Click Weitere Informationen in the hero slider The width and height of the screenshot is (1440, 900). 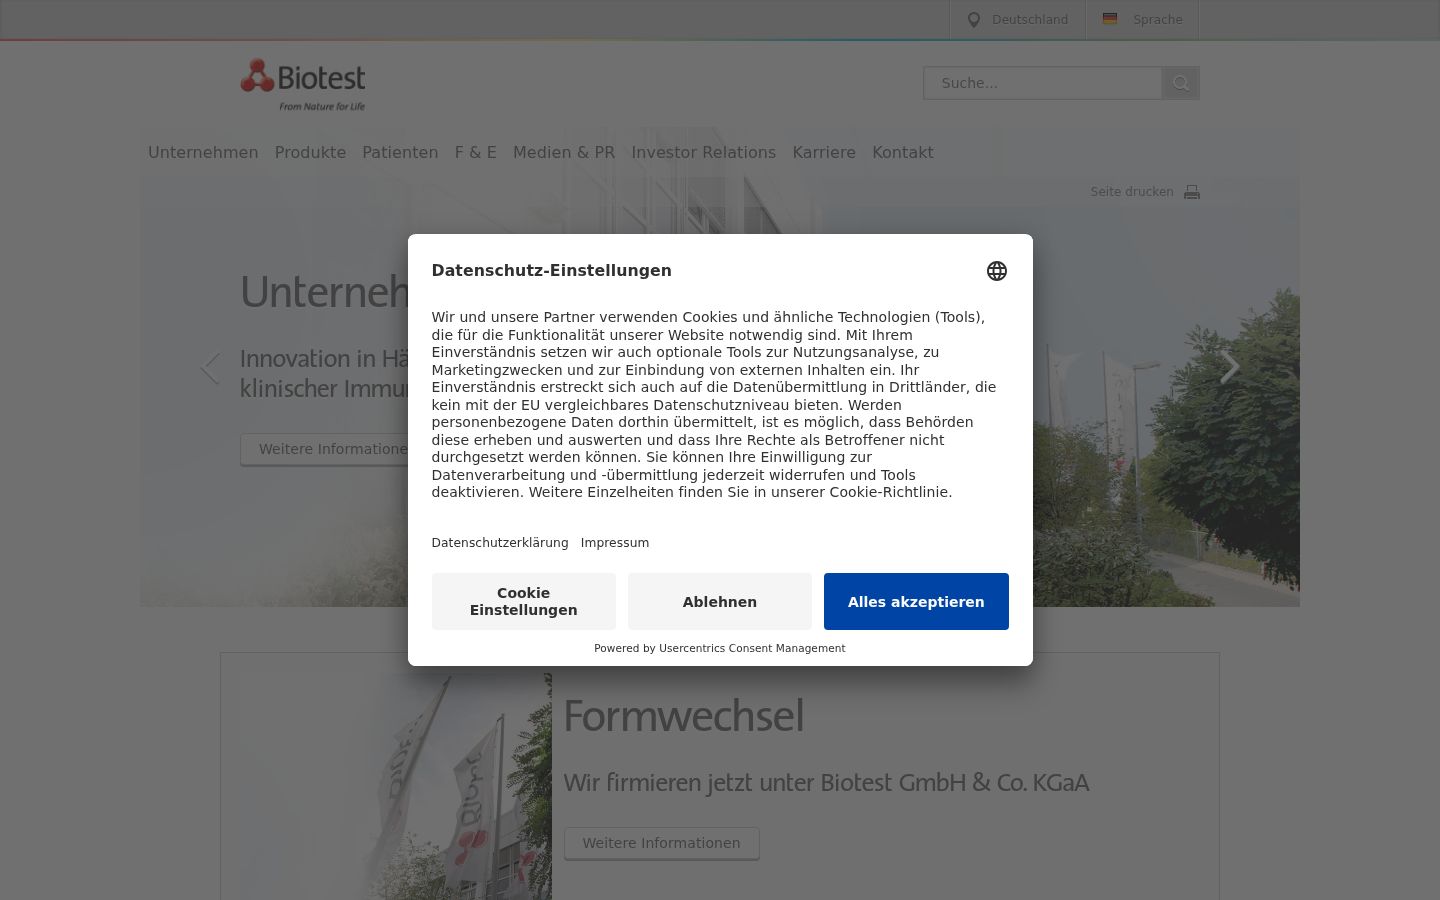pos(325,449)
